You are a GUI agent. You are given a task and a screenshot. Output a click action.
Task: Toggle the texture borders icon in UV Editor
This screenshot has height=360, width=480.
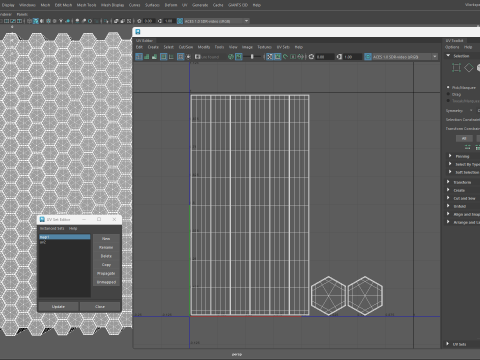point(163,57)
